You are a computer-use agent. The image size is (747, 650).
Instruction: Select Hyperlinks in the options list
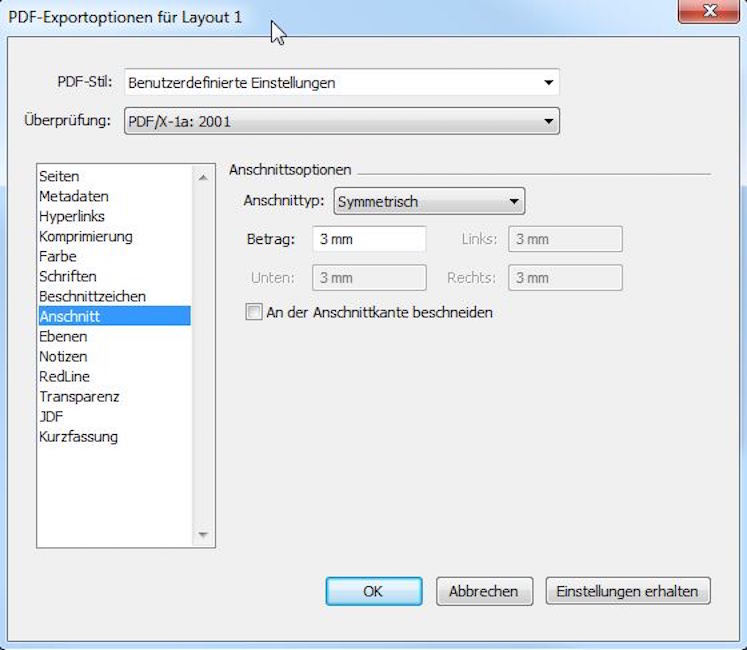(x=114, y=216)
